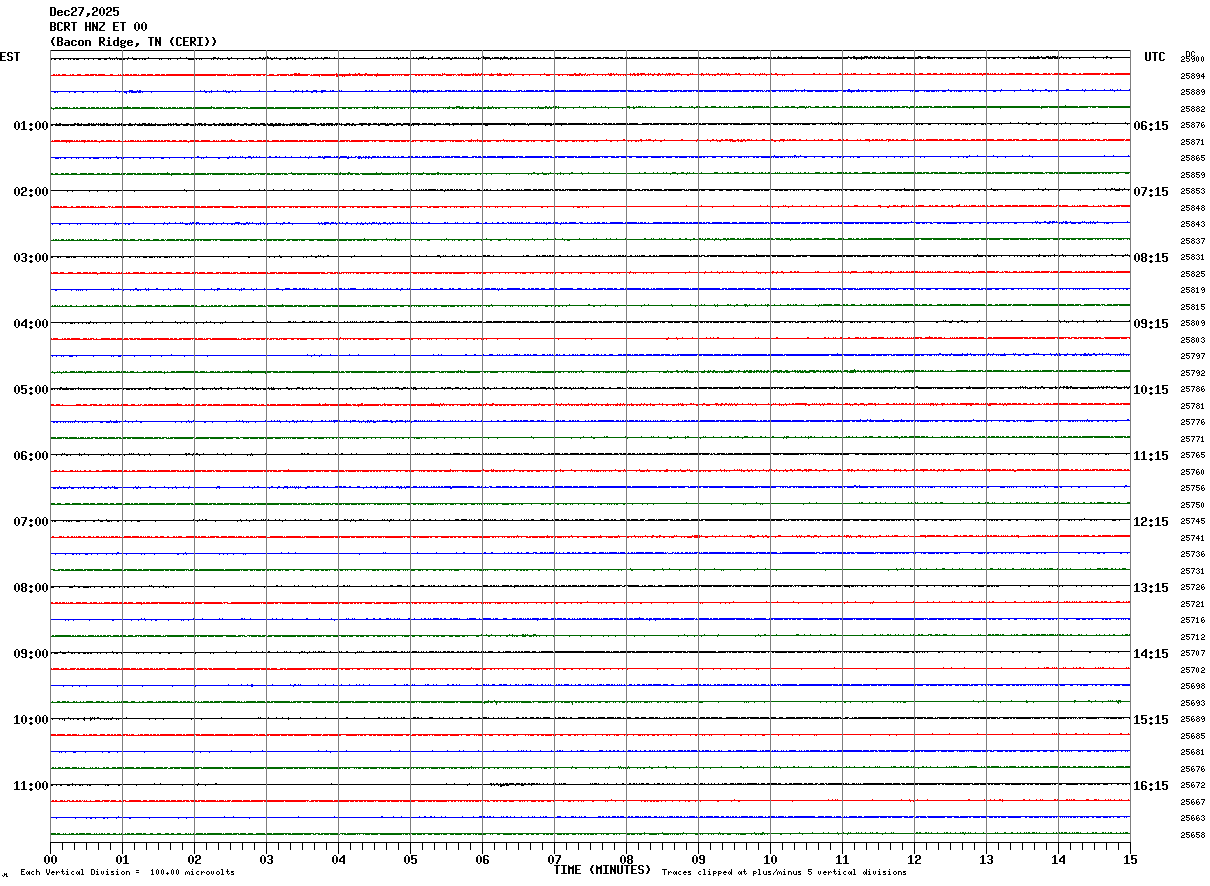Click "Each Vertical Division = 100.00 microvolts" note
This screenshot has width=1210, height=886.
127,873
